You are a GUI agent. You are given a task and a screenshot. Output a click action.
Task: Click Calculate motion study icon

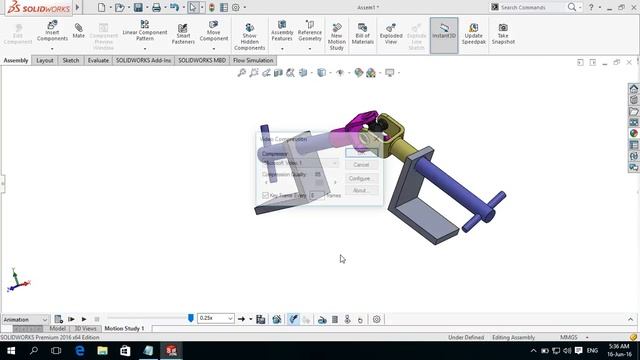pyautogui.click(x=58, y=319)
